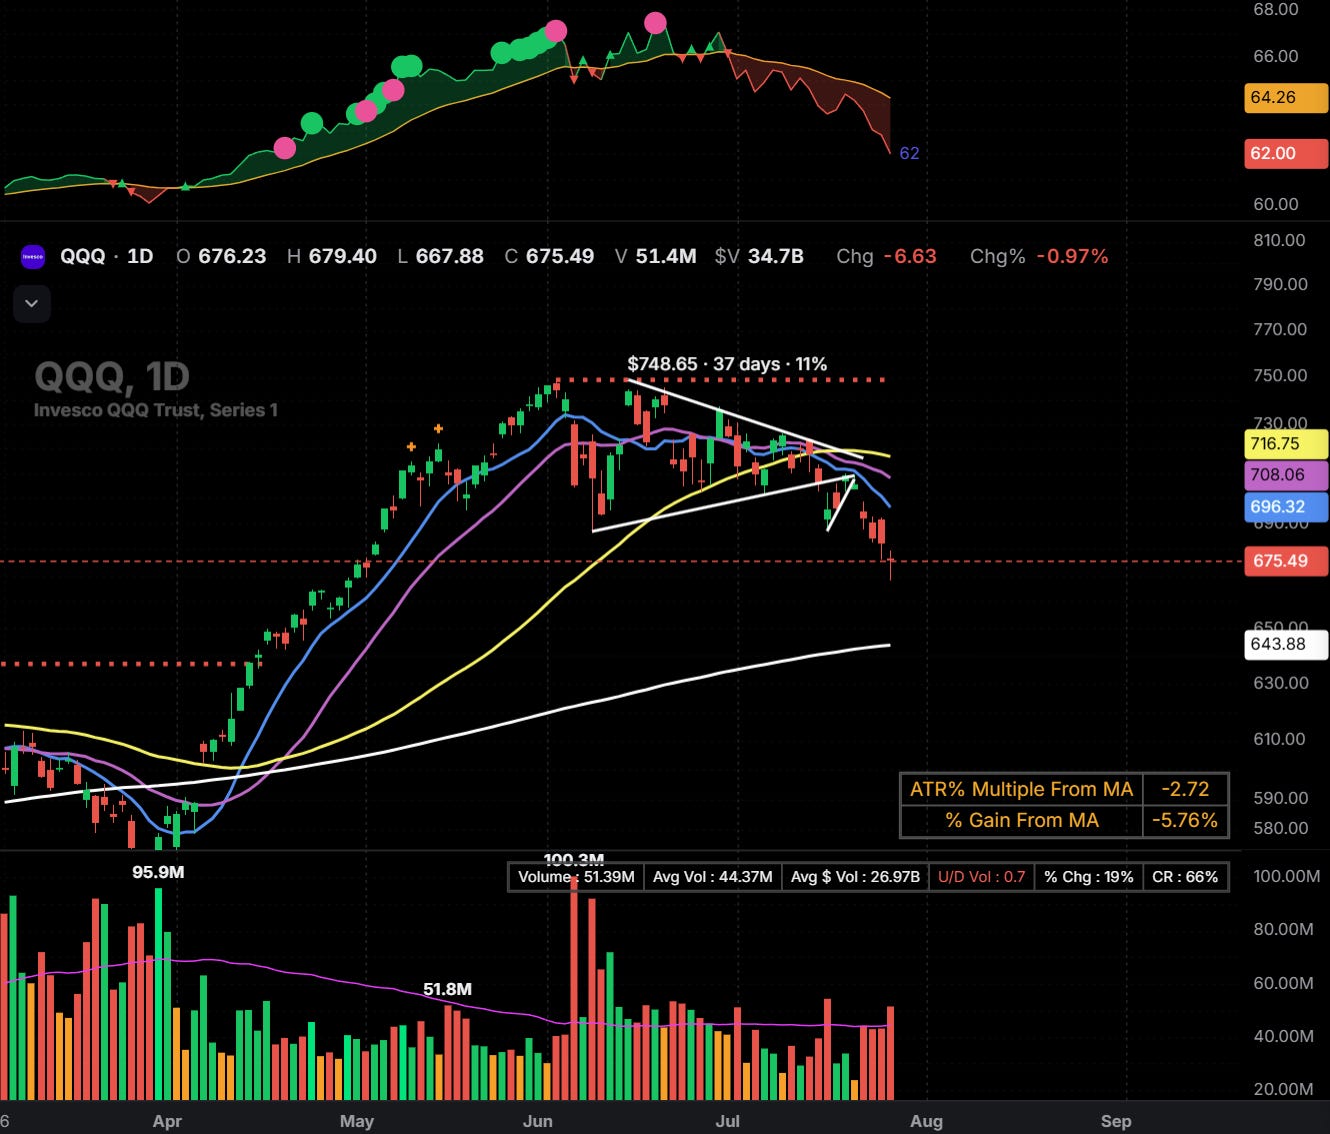This screenshot has width=1330, height=1134.
Task: Click the 750.00 price axis label
Action: point(1281,375)
